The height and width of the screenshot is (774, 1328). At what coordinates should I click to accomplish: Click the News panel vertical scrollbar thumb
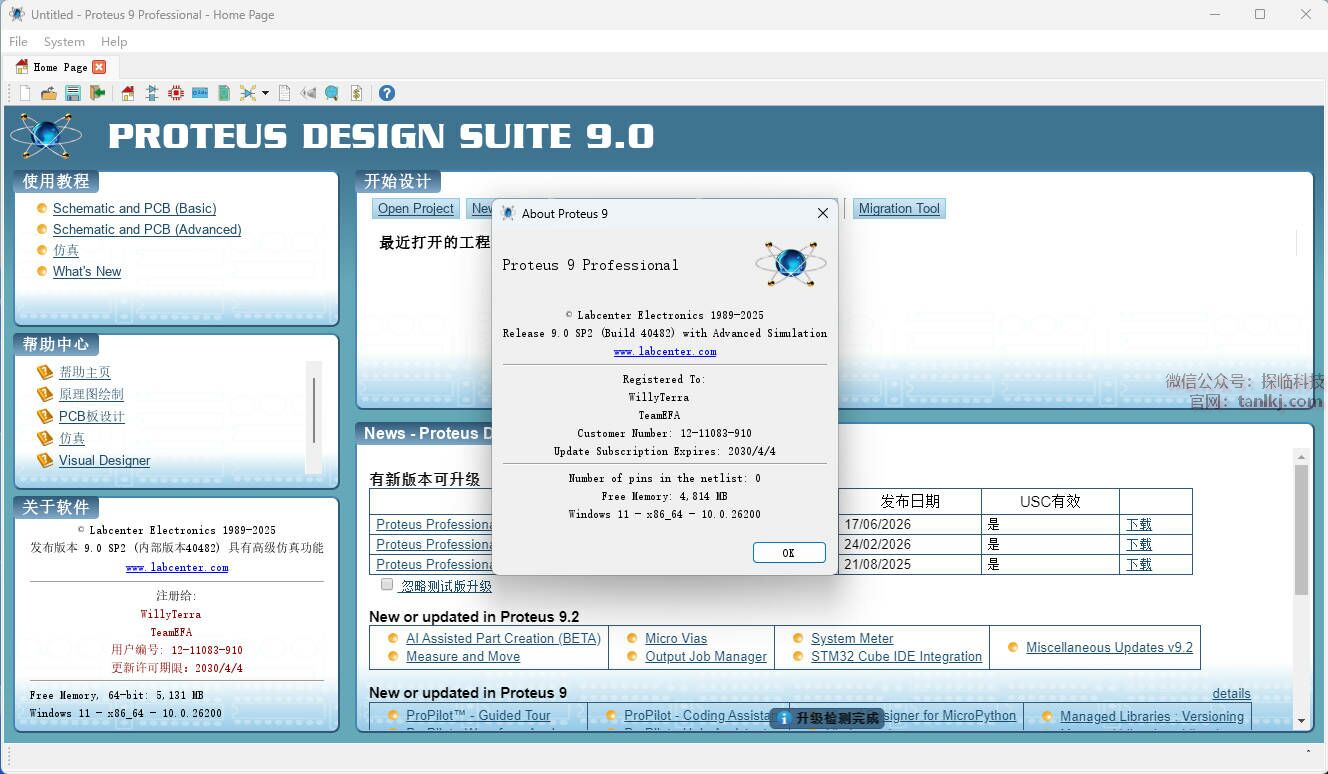click(x=1301, y=530)
